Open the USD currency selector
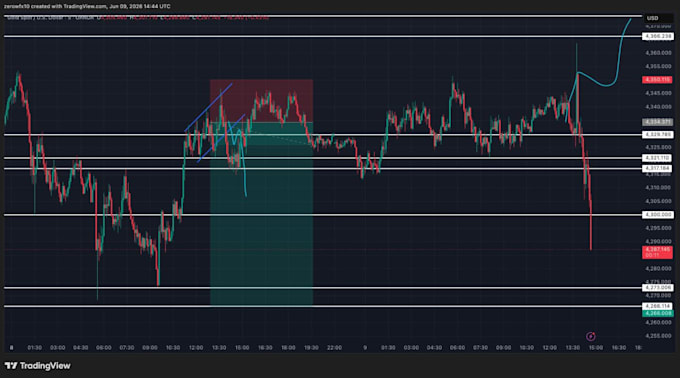Screen dimensions: 680x378 [653, 18]
